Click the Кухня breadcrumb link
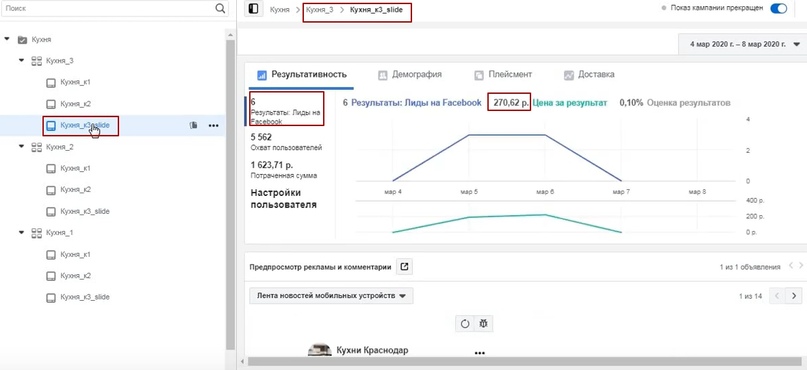 point(279,10)
